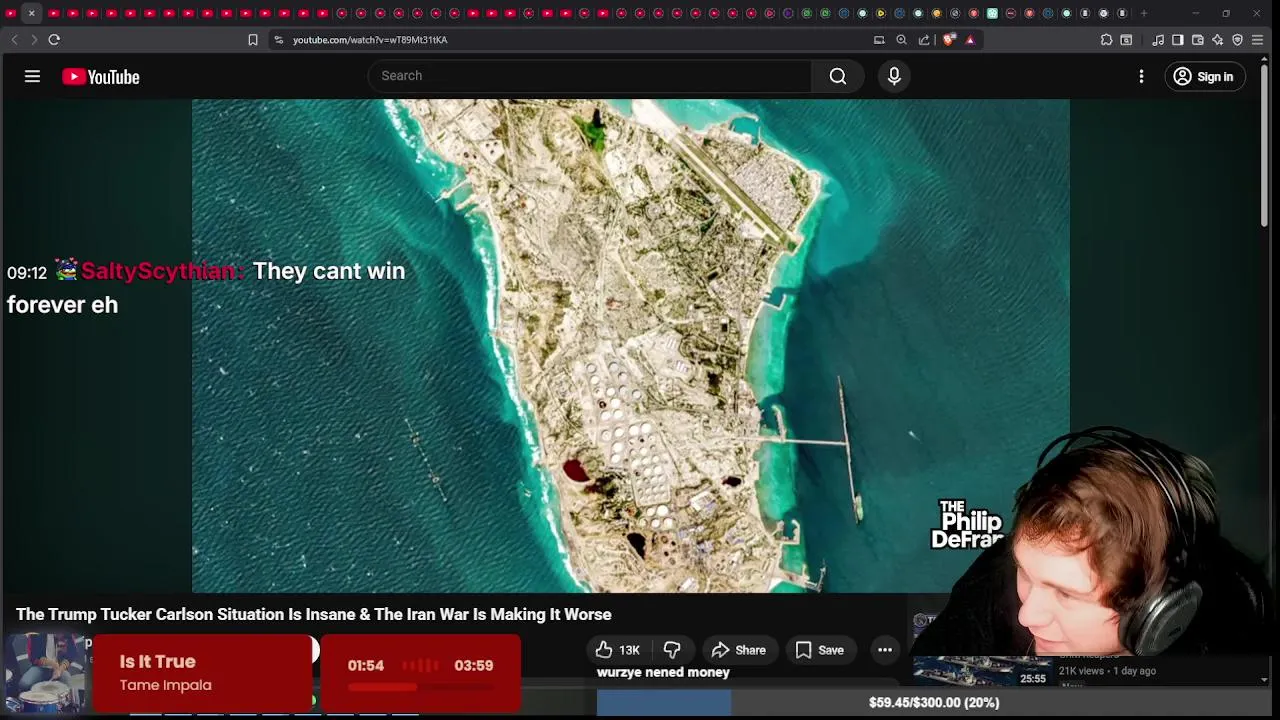Select the youtube.com address bar URL

[x=370, y=40]
